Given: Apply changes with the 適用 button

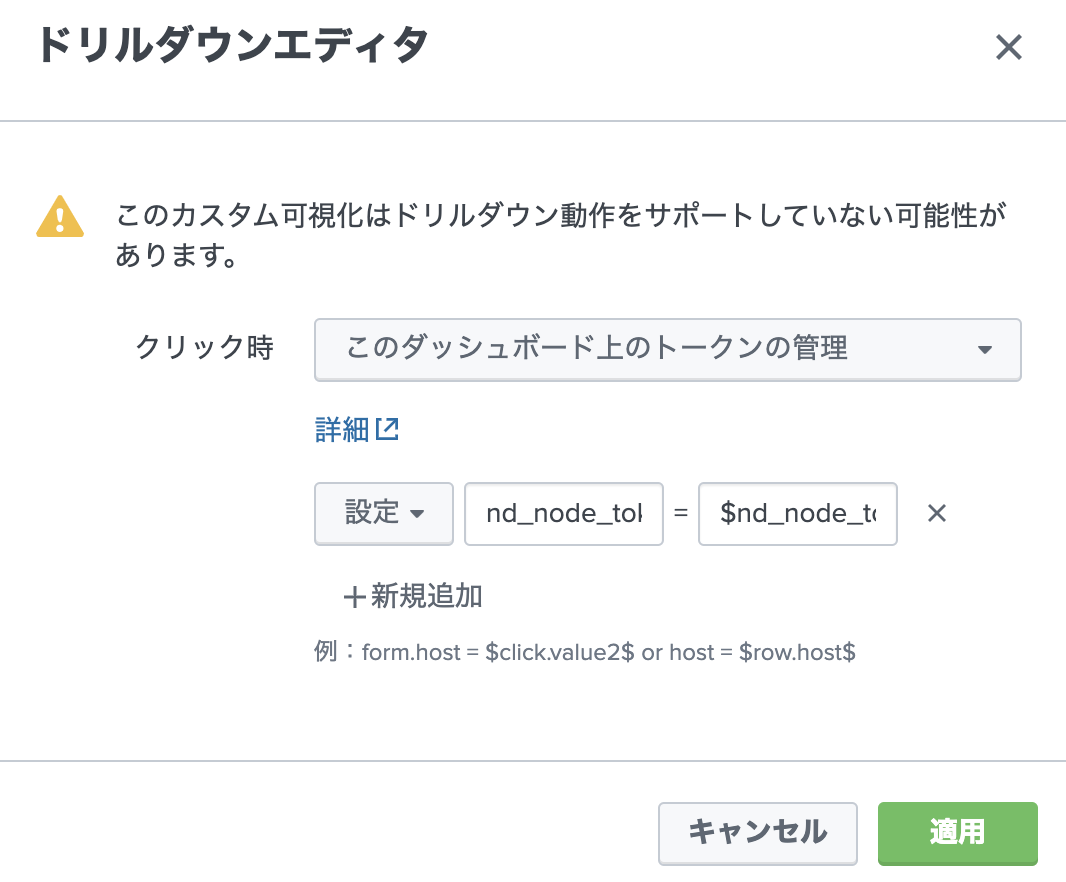Looking at the screenshot, I should [957, 832].
